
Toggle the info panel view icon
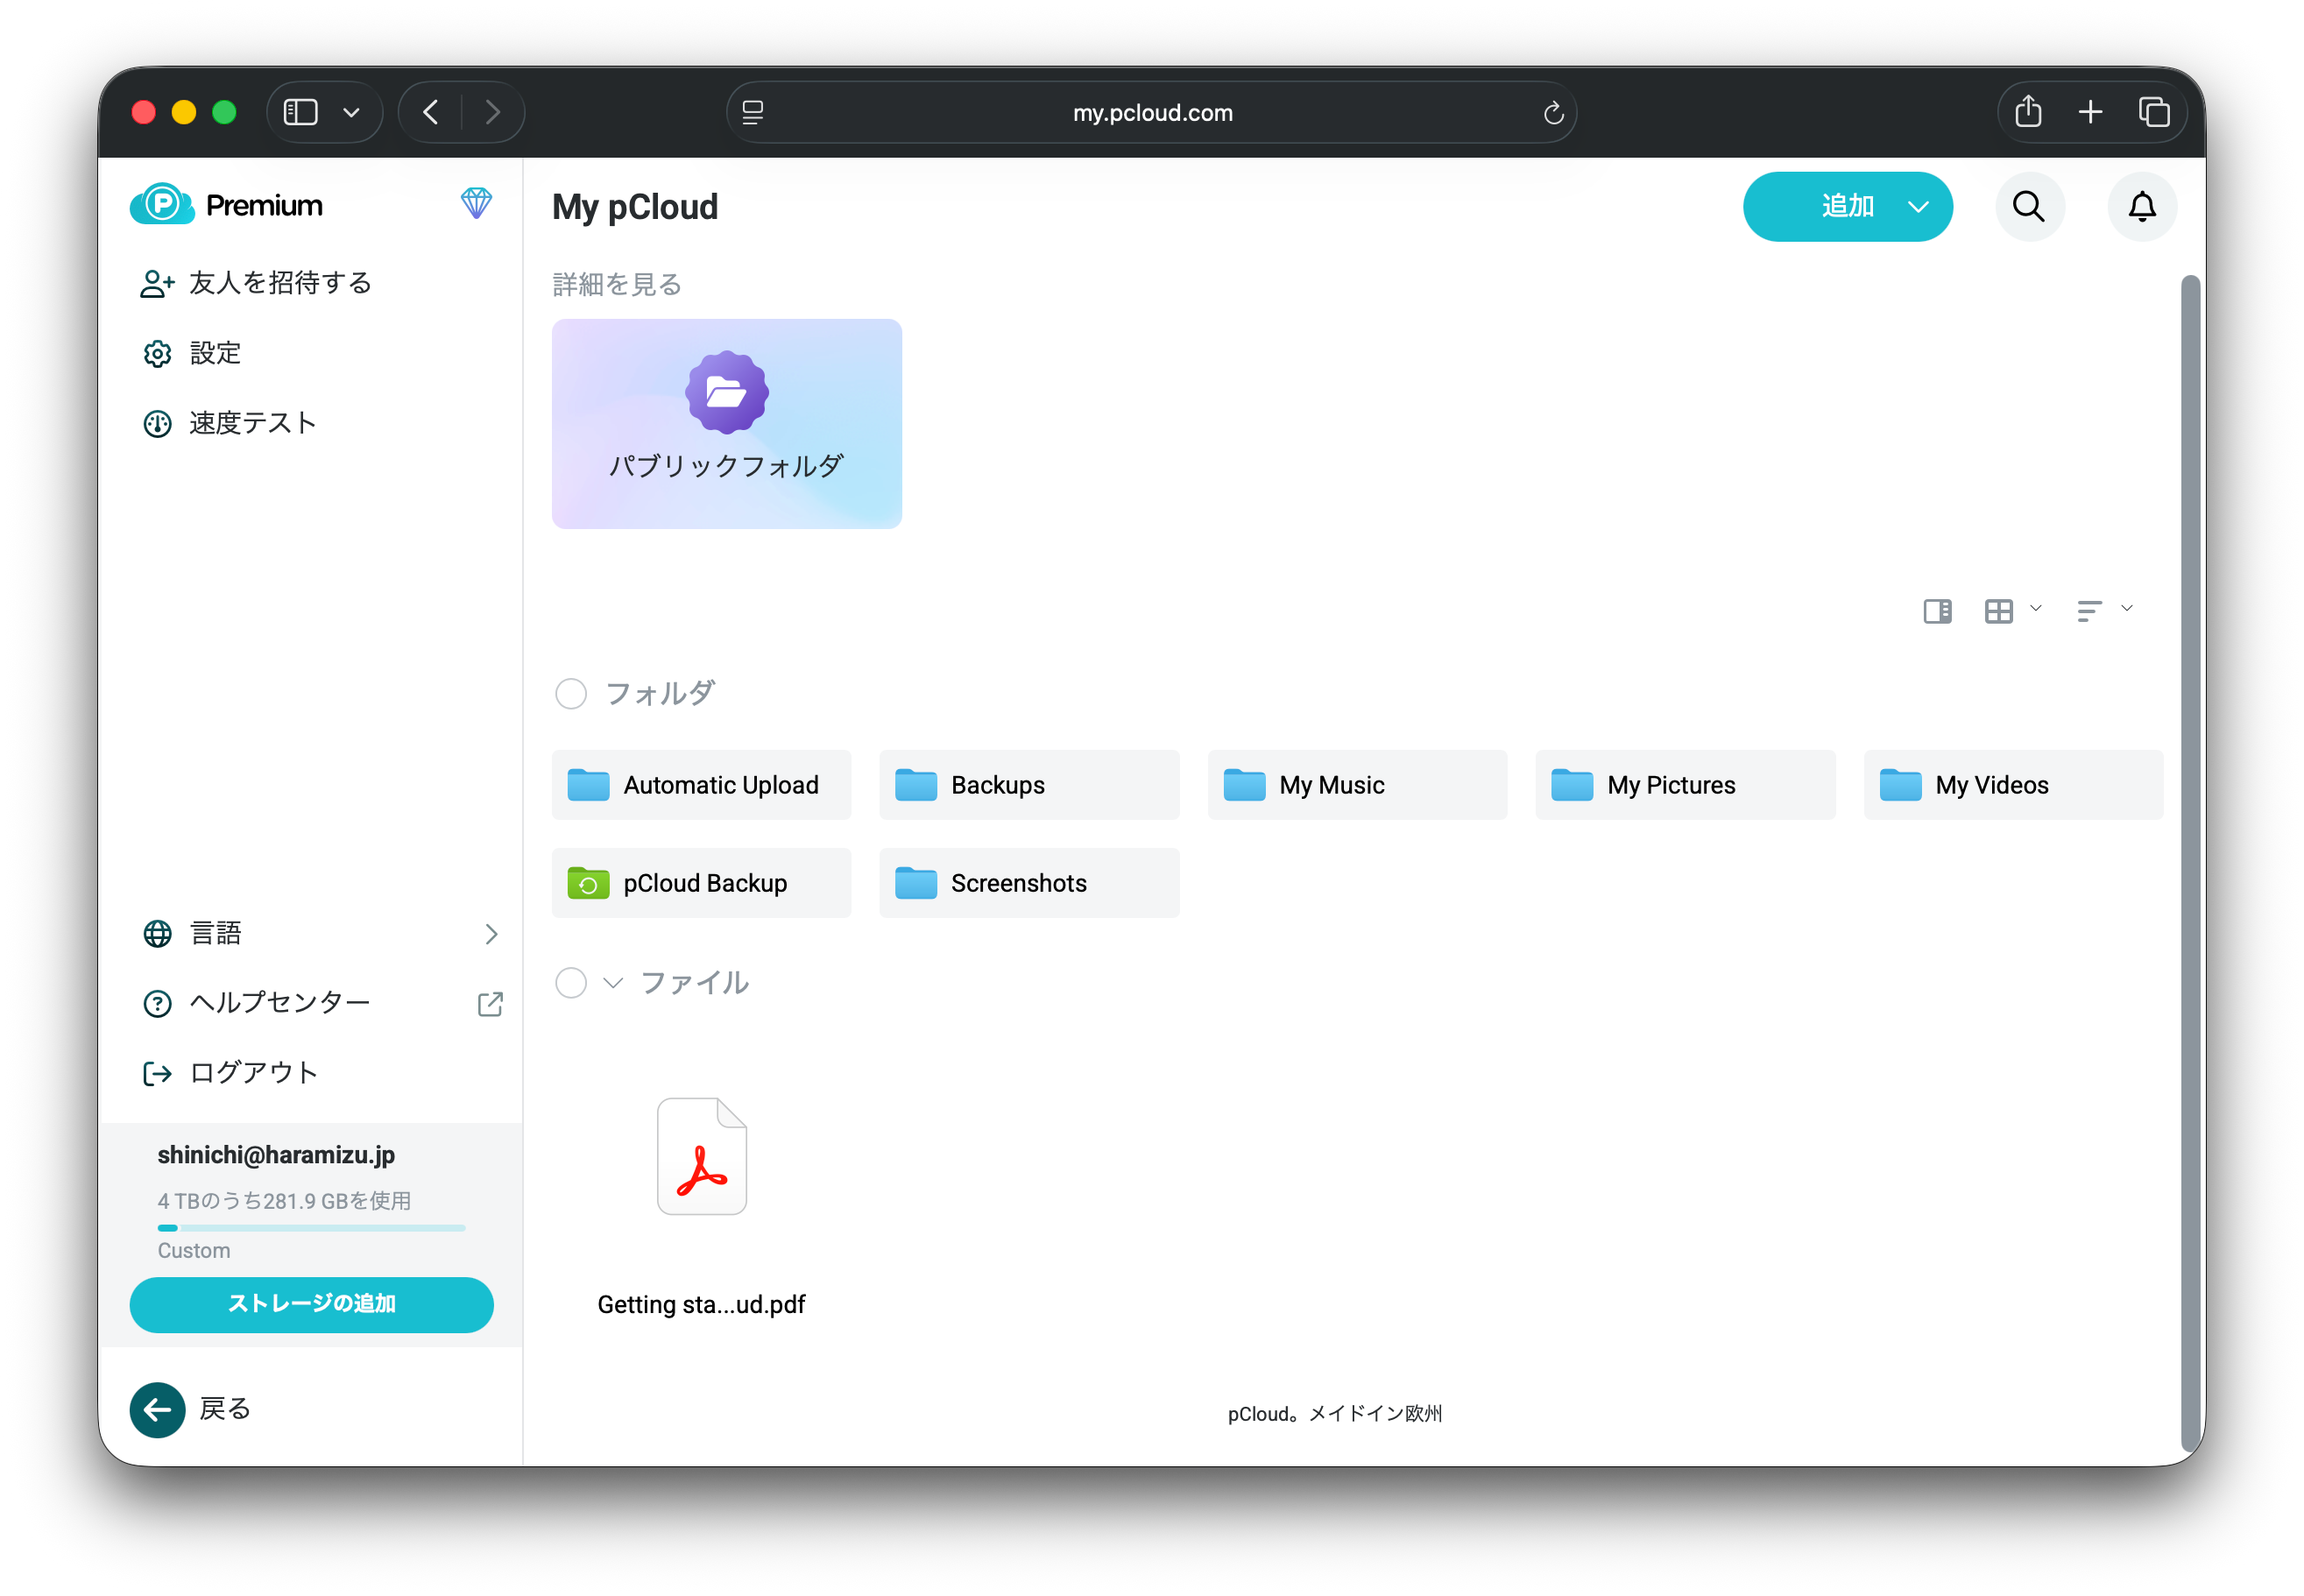click(x=1937, y=610)
